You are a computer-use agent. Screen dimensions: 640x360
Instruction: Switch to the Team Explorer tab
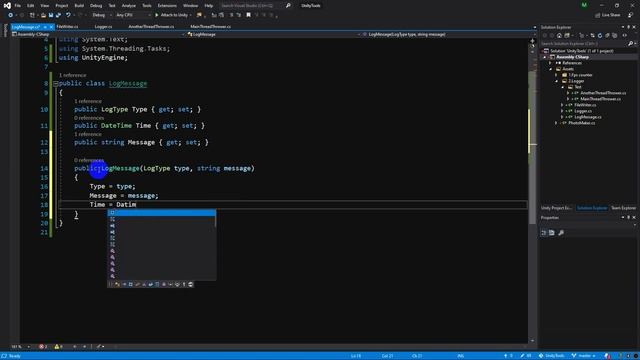tap(623, 208)
